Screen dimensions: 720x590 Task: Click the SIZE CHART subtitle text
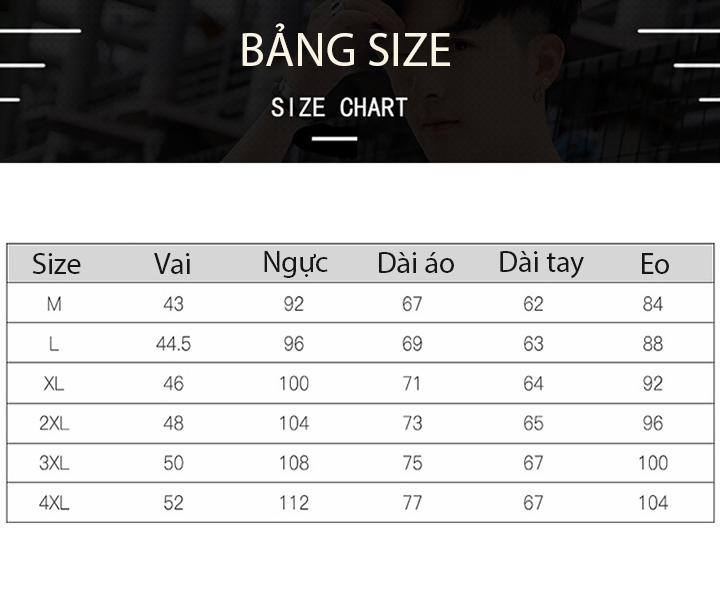click(339, 108)
